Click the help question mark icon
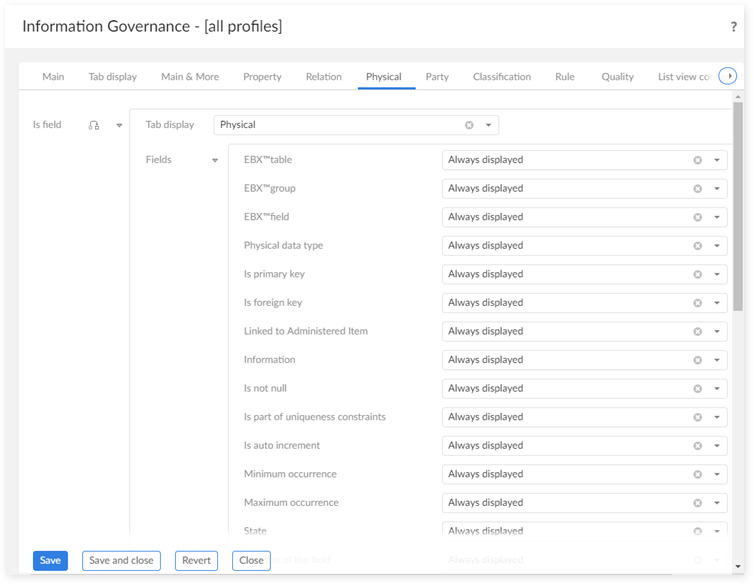 pos(734,27)
